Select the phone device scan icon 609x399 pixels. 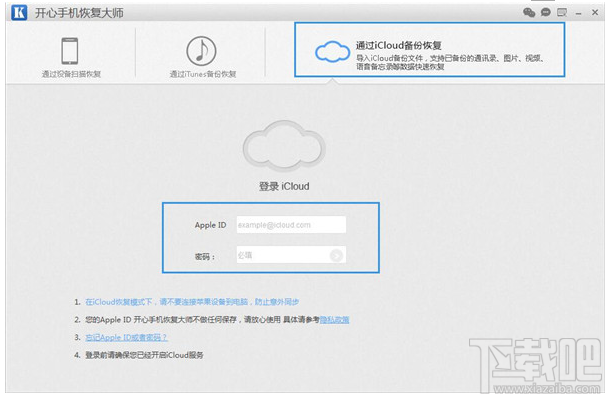(70, 51)
